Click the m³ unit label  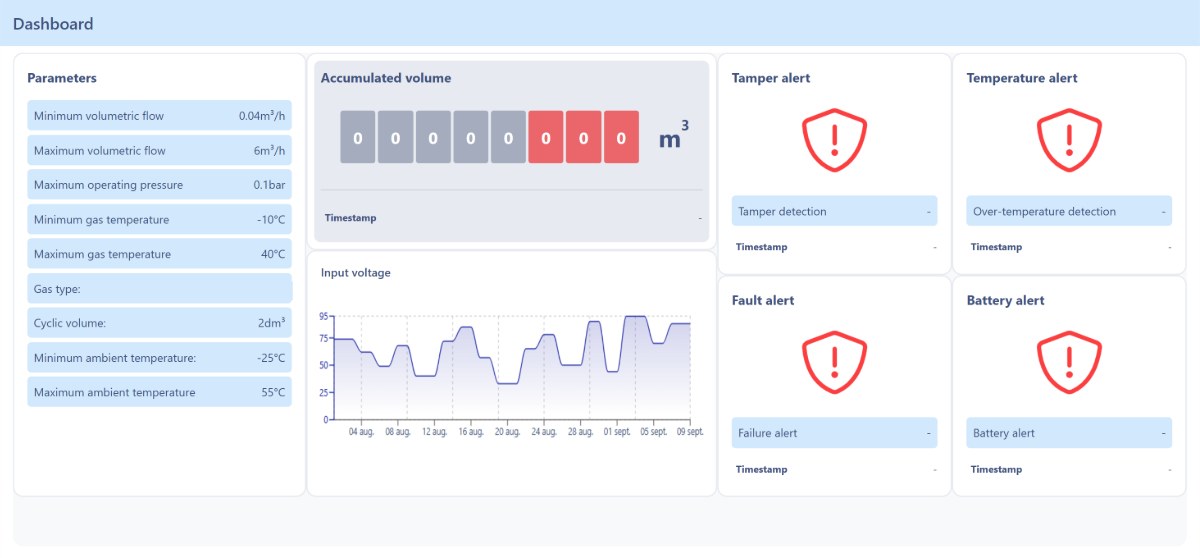(x=674, y=135)
